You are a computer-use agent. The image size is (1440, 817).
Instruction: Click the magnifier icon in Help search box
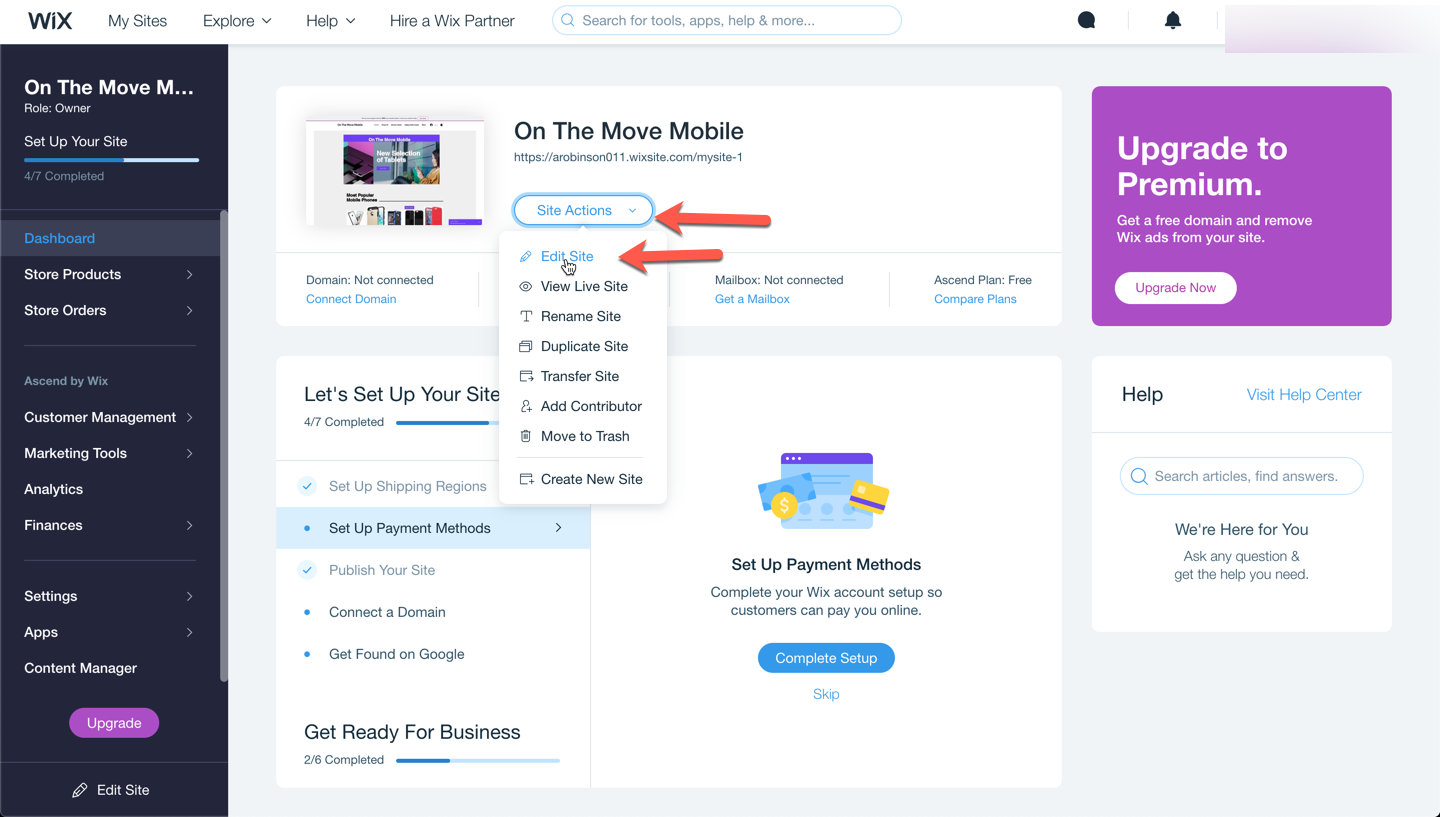pyautogui.click(x=1139, y=477)
